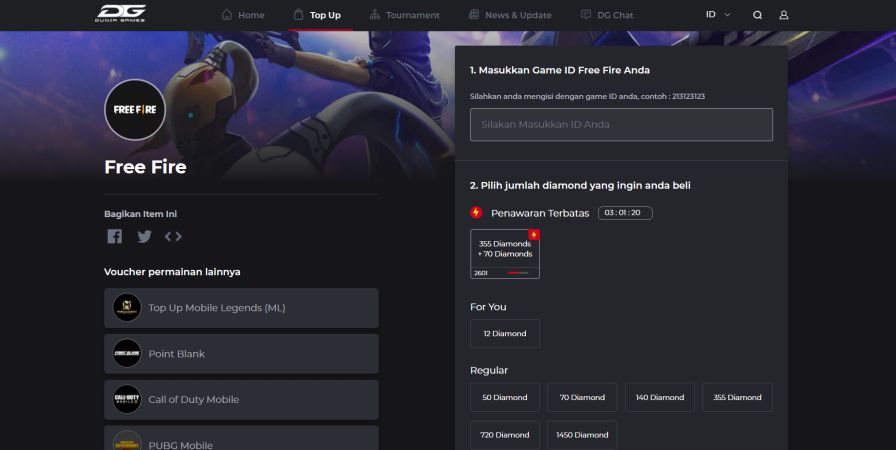
Task: Click 'Voucher permainan lainnya' heading
Action: point(172,272)
